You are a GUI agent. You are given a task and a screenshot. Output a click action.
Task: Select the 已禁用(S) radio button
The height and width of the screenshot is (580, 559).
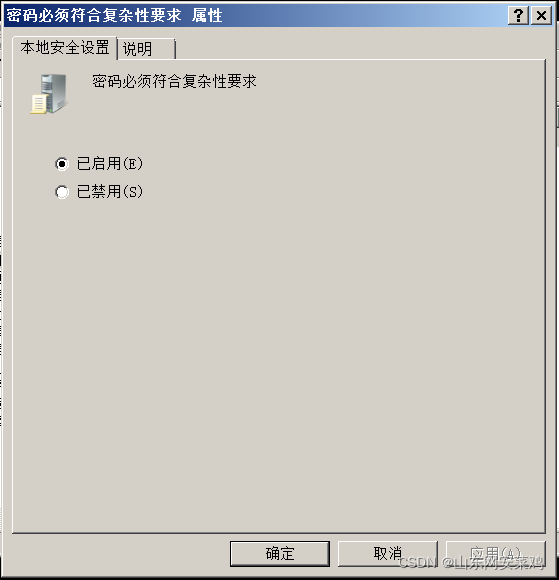tap(62, 192)
